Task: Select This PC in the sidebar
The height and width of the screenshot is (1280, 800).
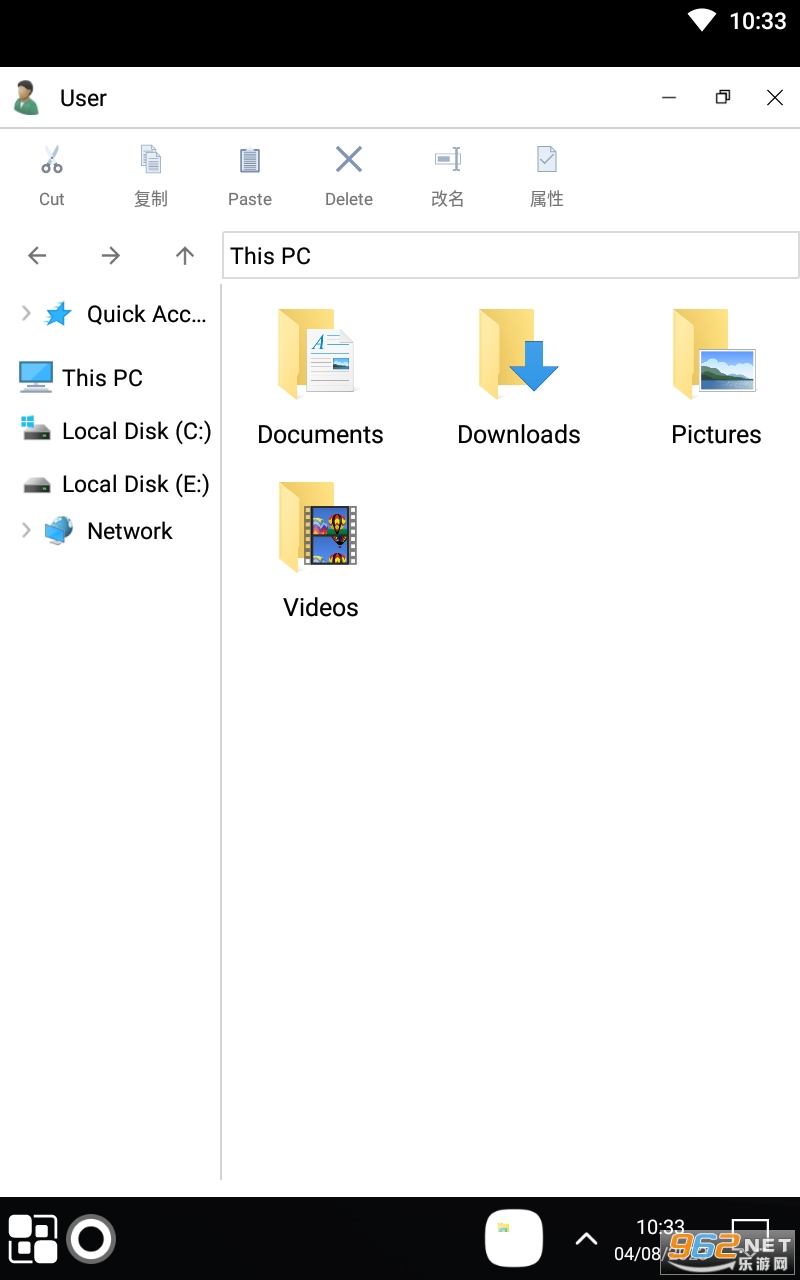Action: pos(101,378)
